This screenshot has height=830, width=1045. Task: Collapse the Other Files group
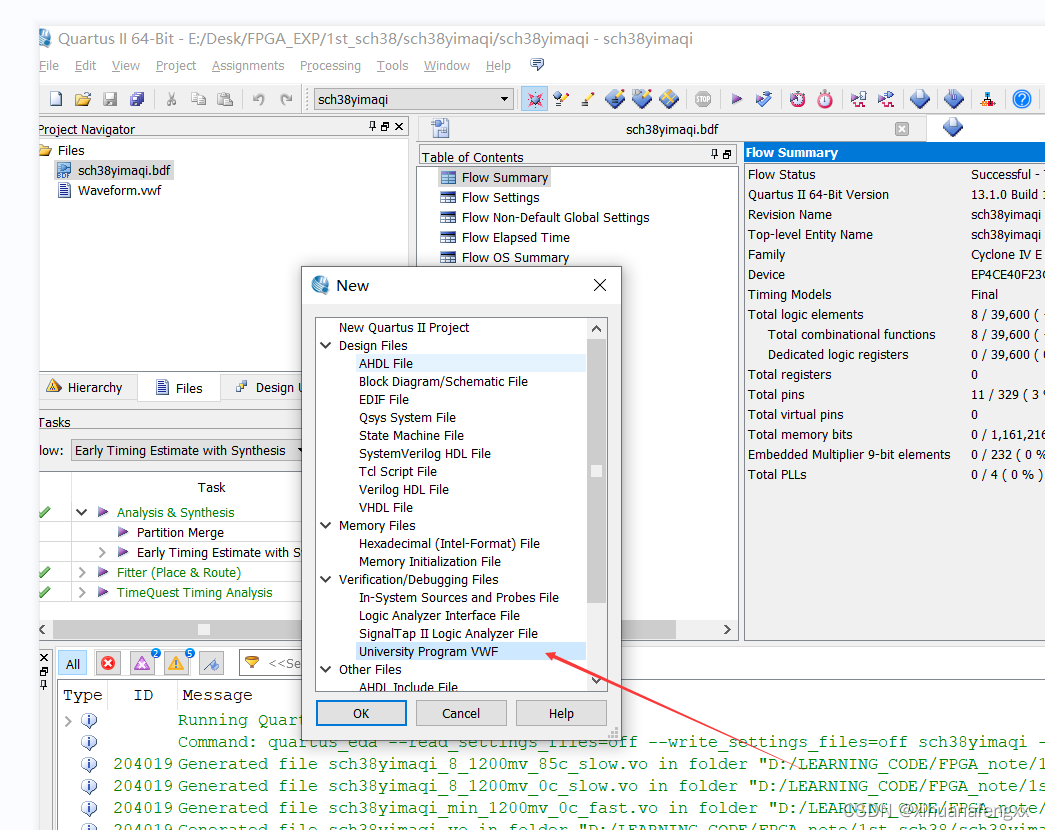(x=326, y=669)
